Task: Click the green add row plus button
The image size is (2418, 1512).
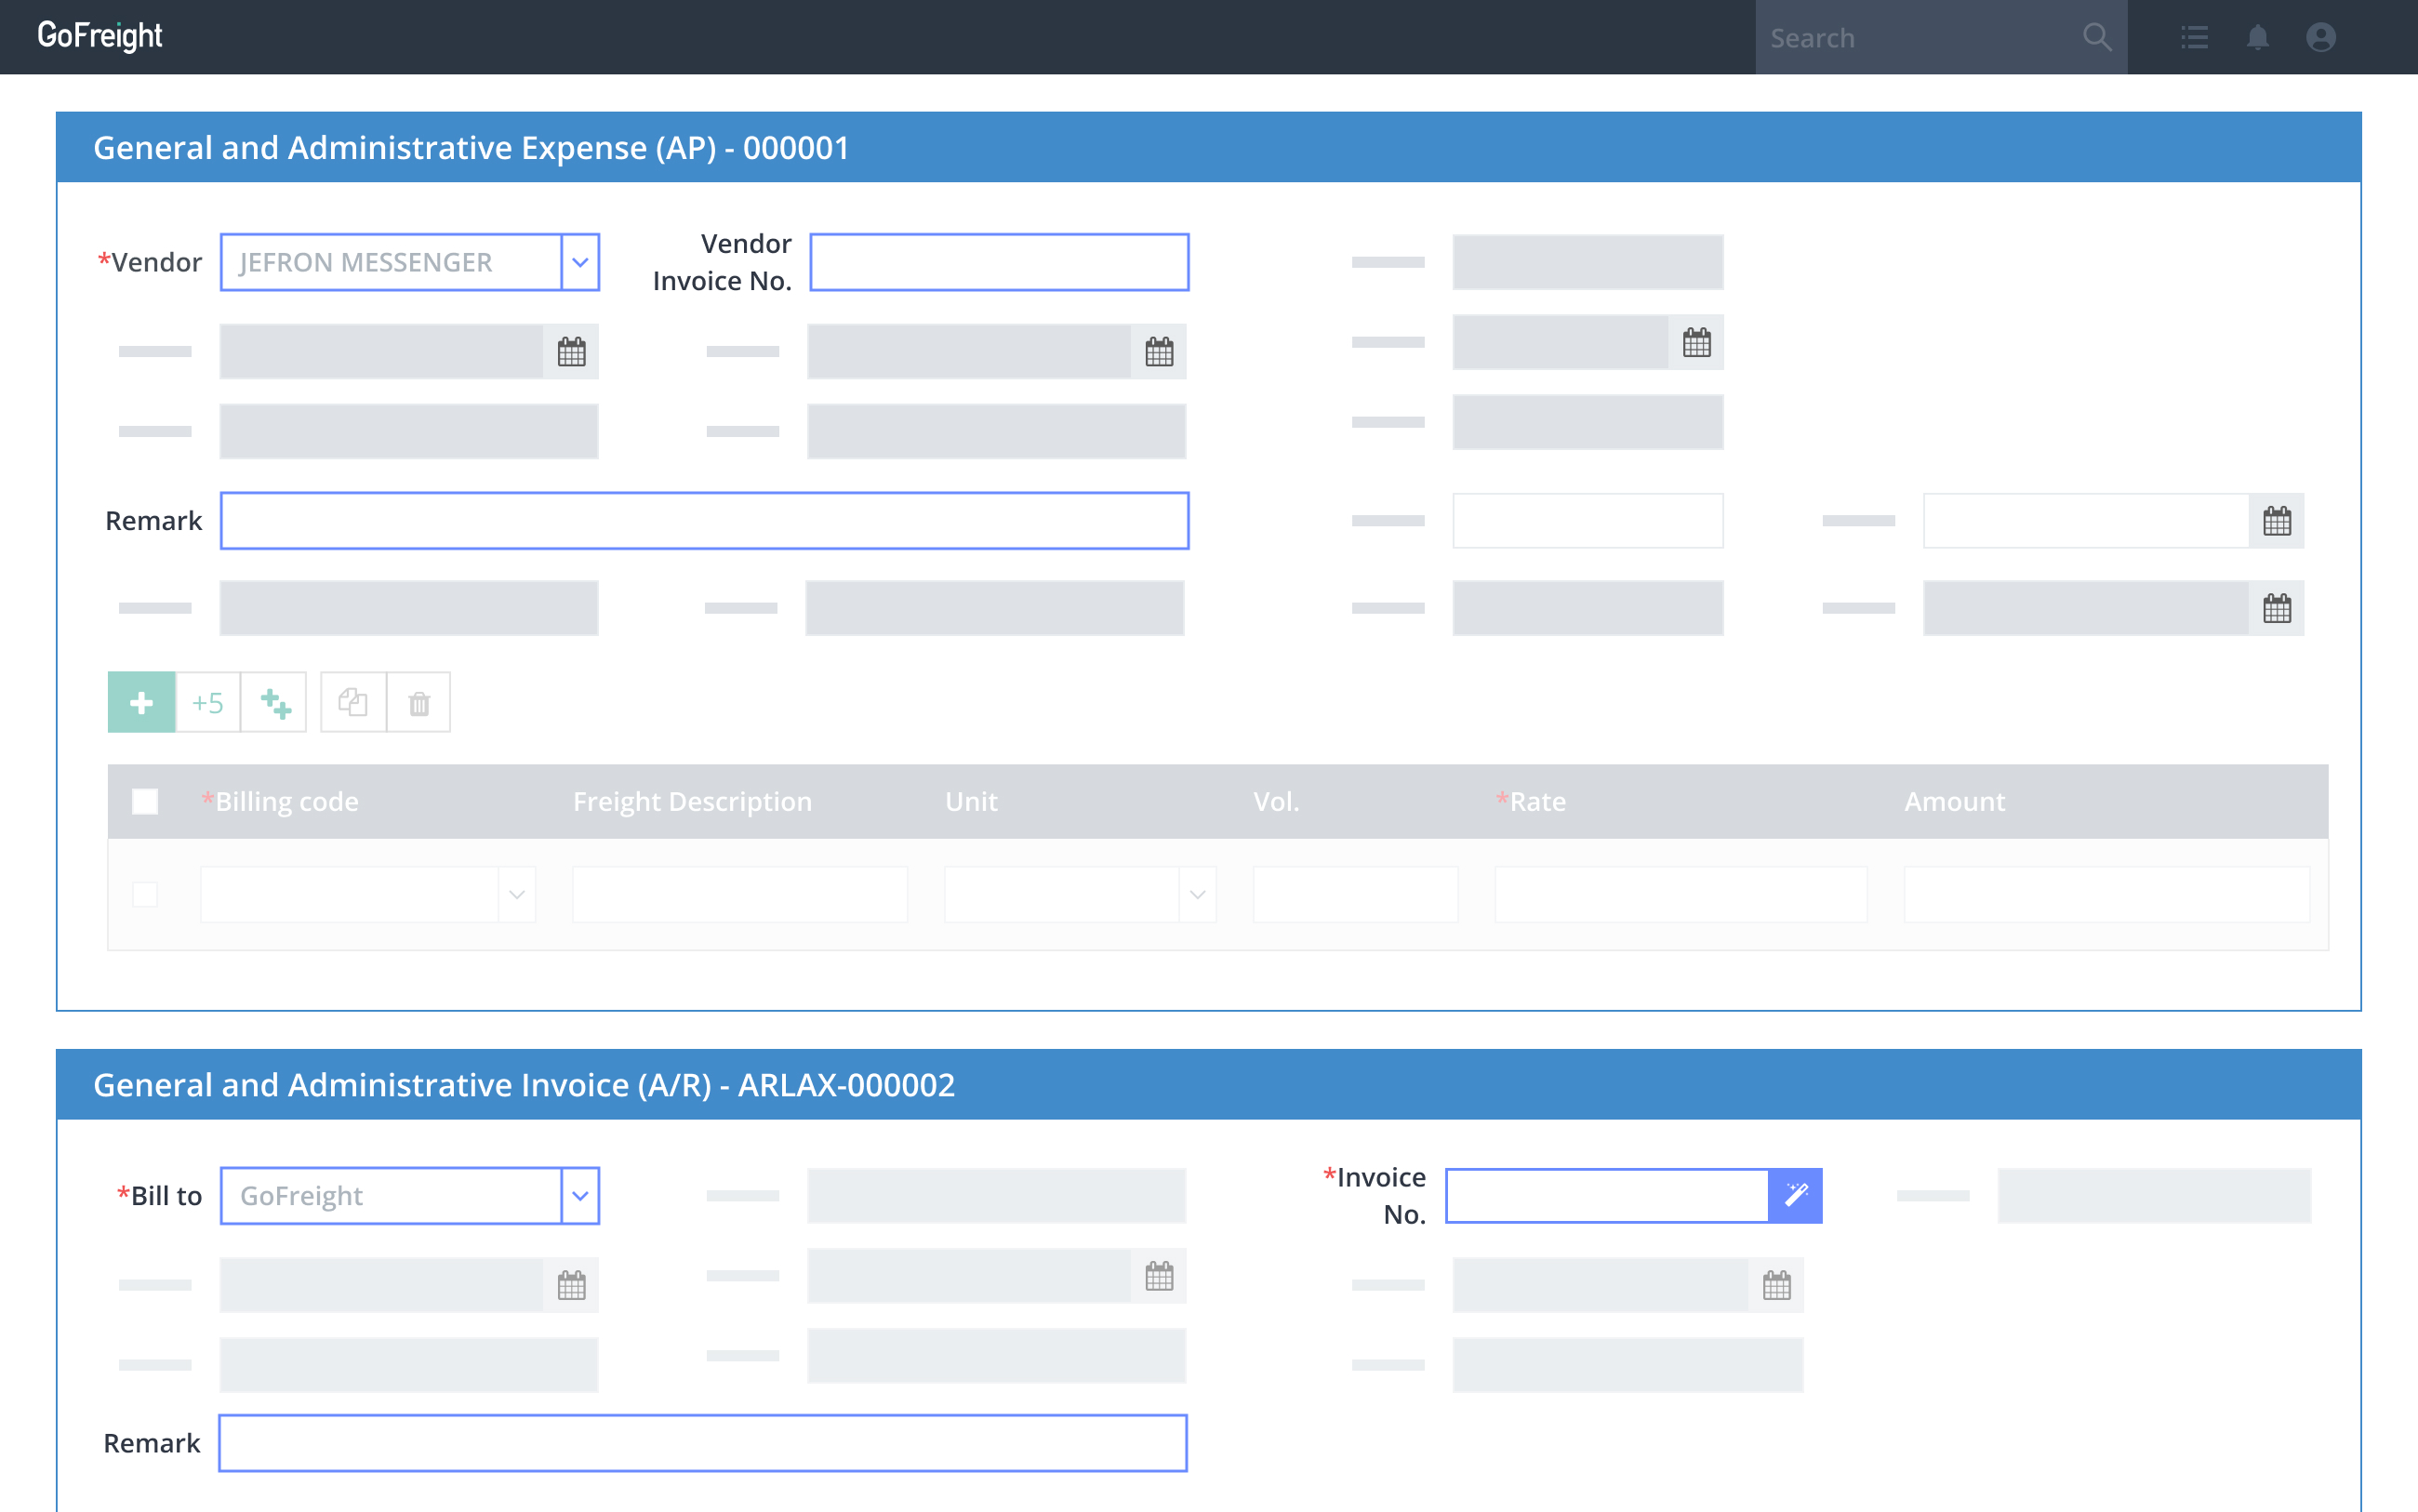Action: (141, 703)
